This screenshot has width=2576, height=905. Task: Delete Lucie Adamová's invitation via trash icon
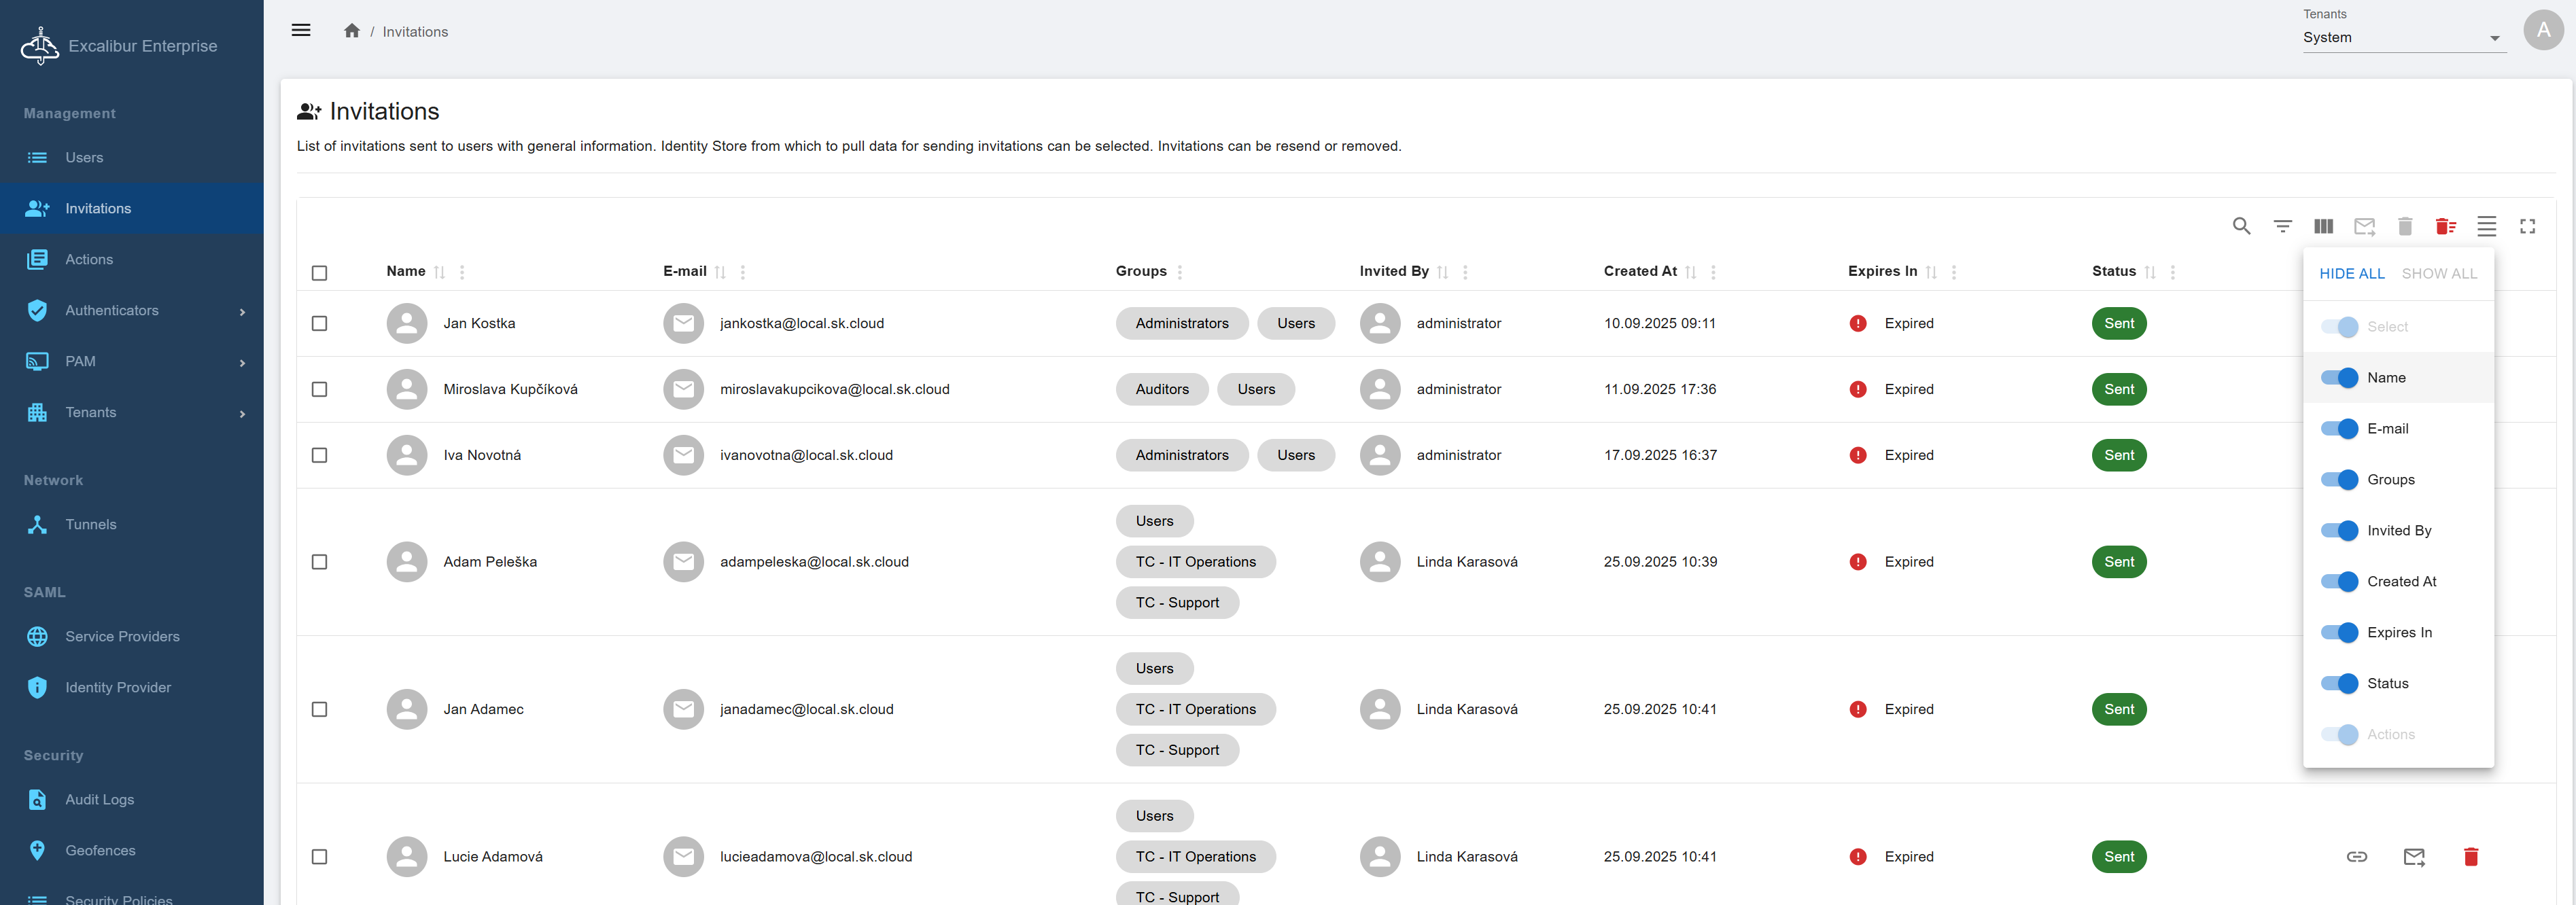click(2470, 856)
